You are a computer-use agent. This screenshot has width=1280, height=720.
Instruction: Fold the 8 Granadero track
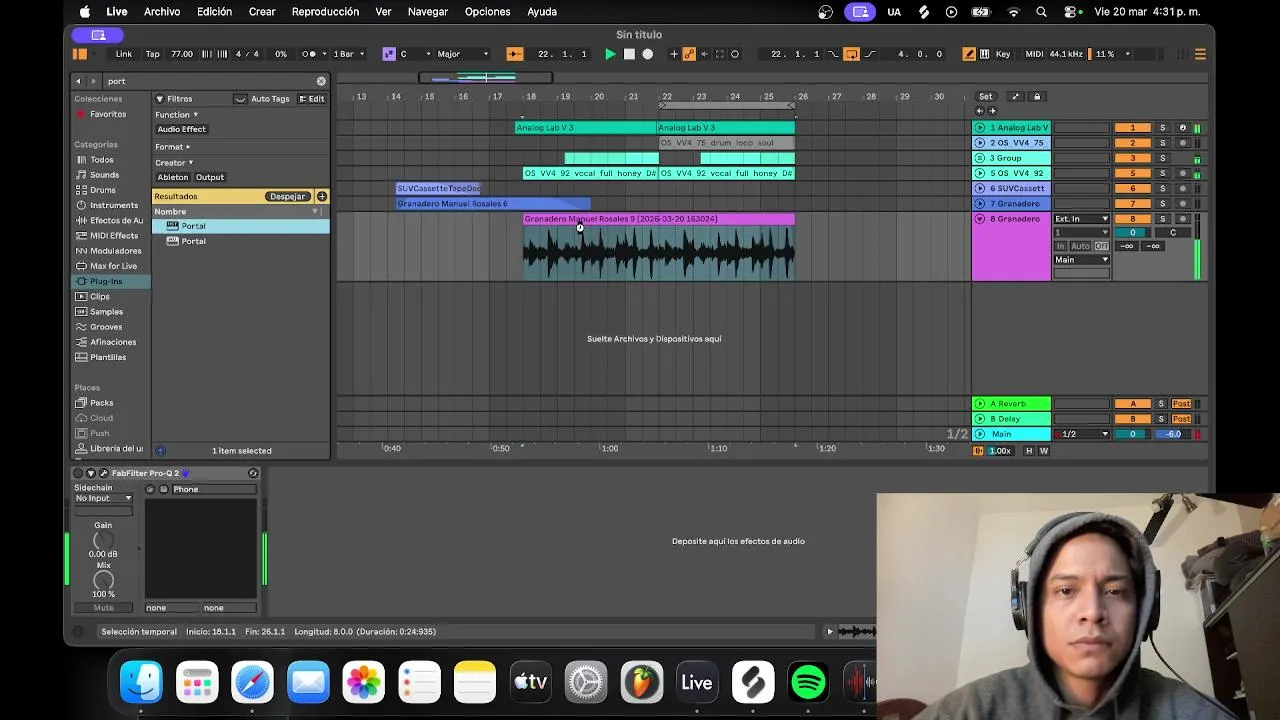tap(980, 219)
